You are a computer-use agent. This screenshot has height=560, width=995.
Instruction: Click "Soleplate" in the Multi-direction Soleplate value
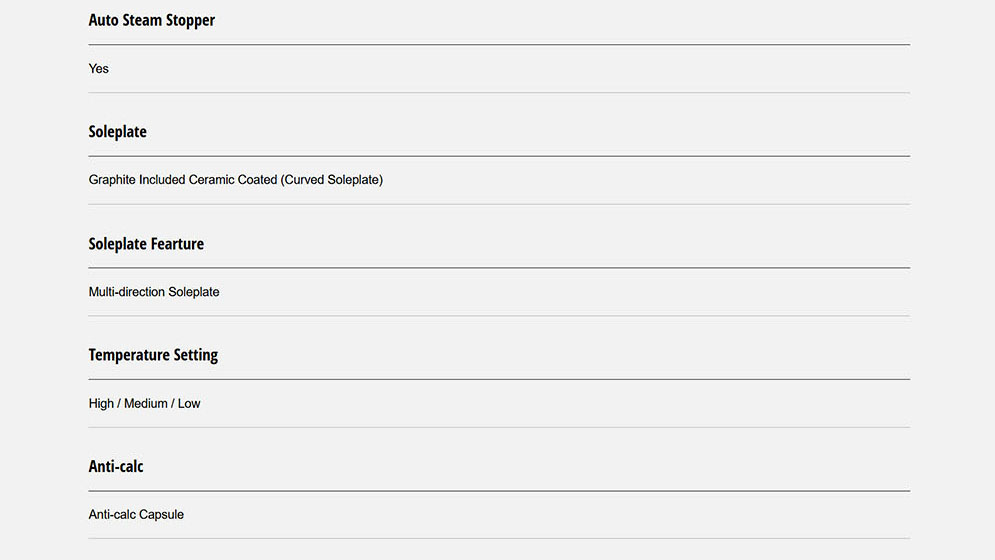pyautogui.click(x=194, y=292)
